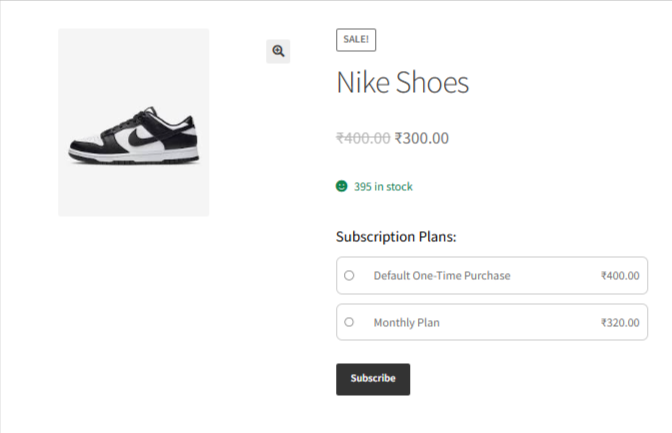Screen dimensions: 672x433
Task: Open the Nike shoe product image
Action: point(134,122)
